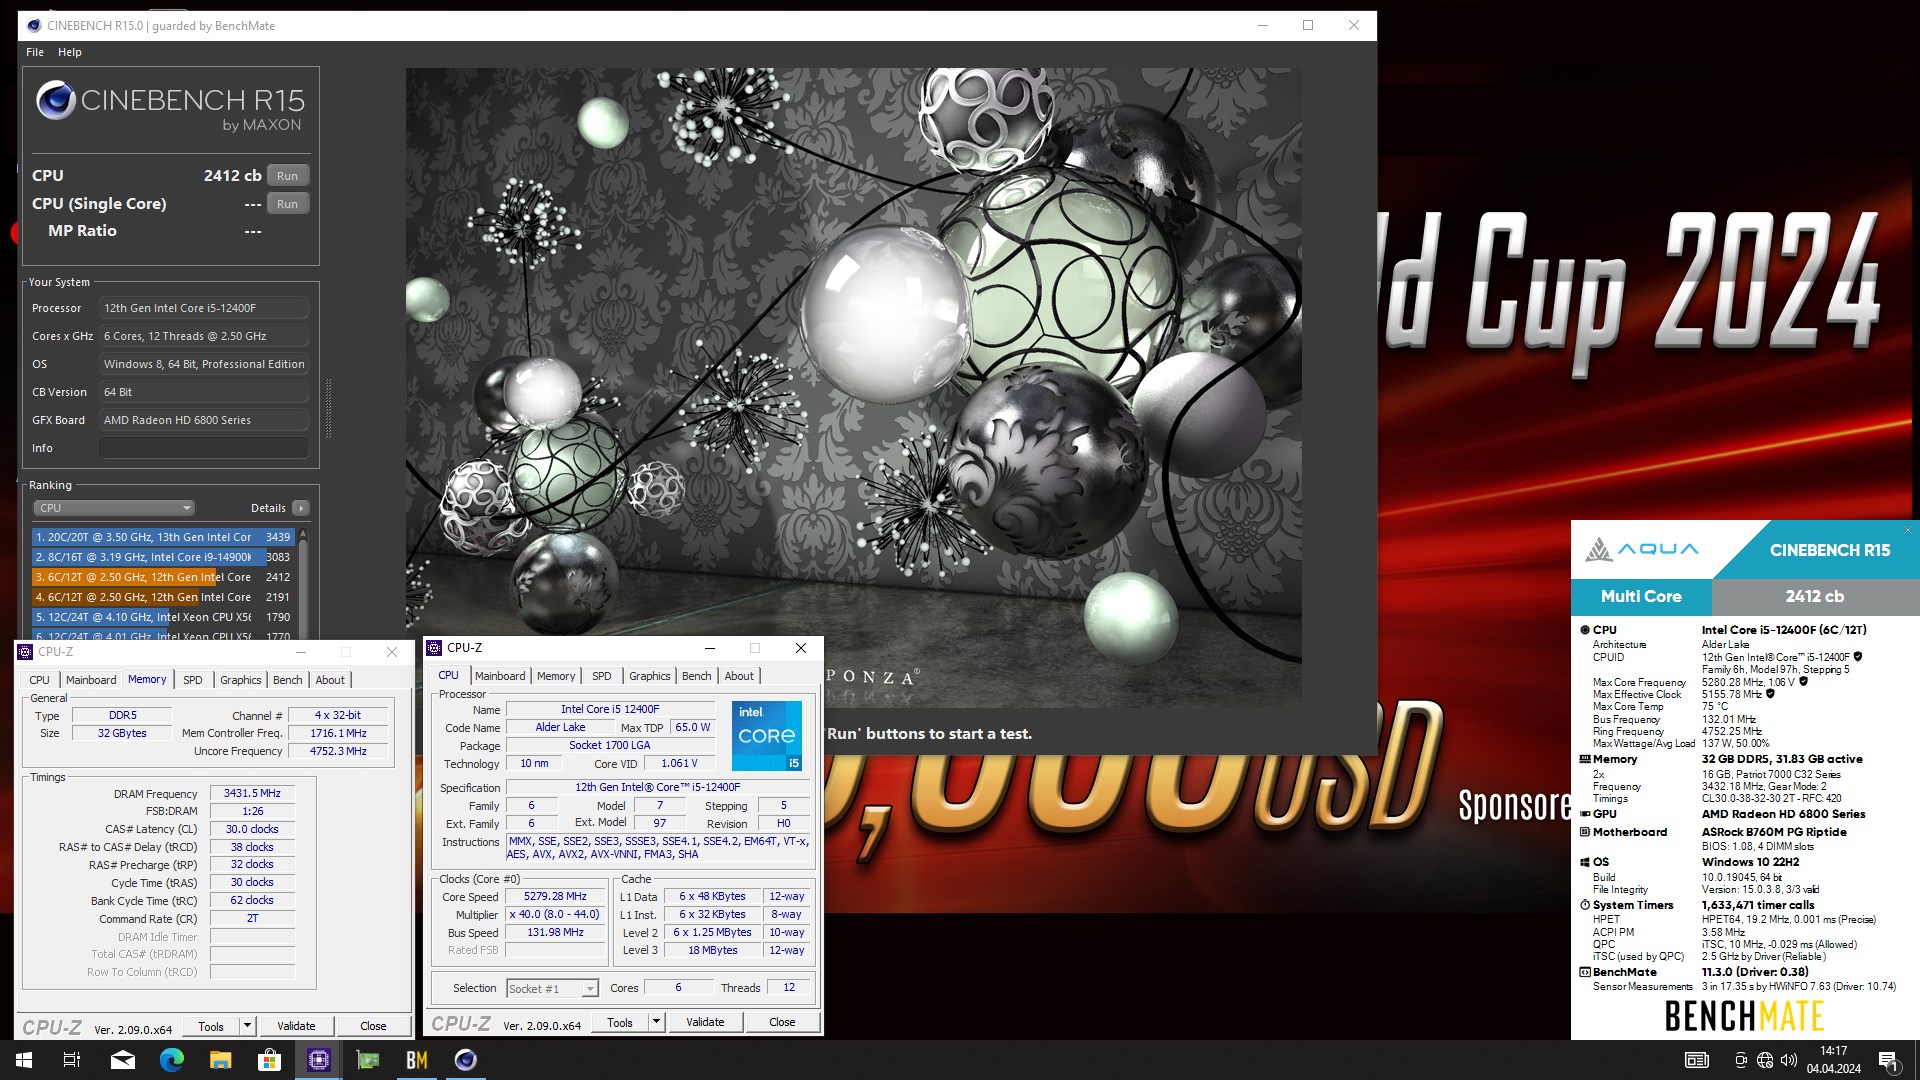Open About tab in right CPU-Z window
Image resolution: width=1920 pixels, height=1080 pixels.
[x=739, y=676]
